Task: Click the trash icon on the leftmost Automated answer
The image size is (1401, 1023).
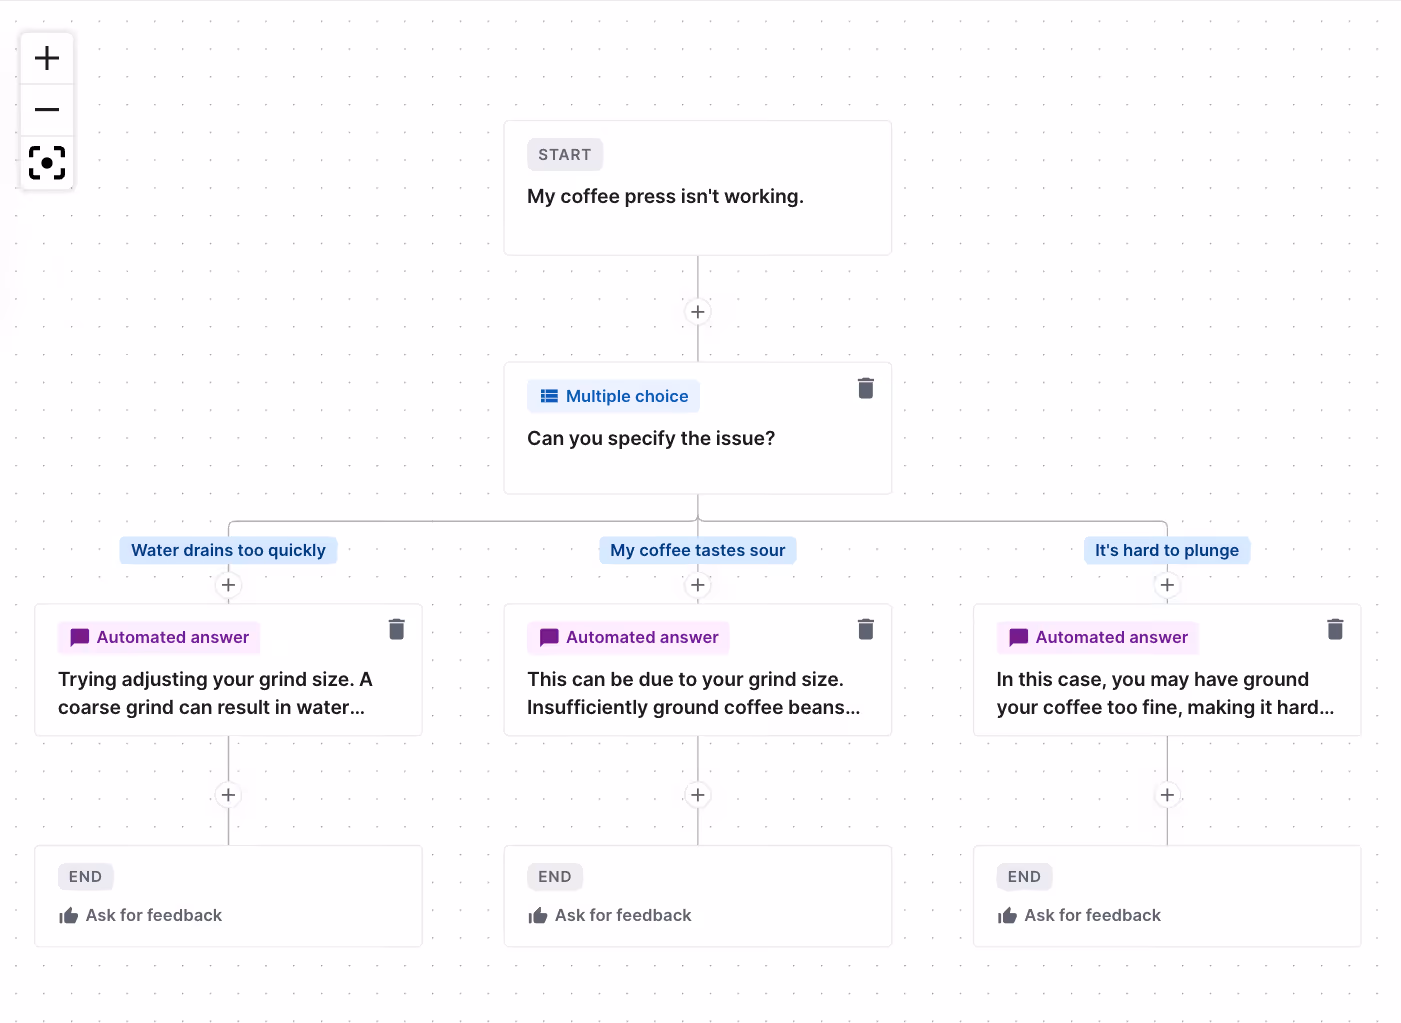Action: [x=396, y=629]
